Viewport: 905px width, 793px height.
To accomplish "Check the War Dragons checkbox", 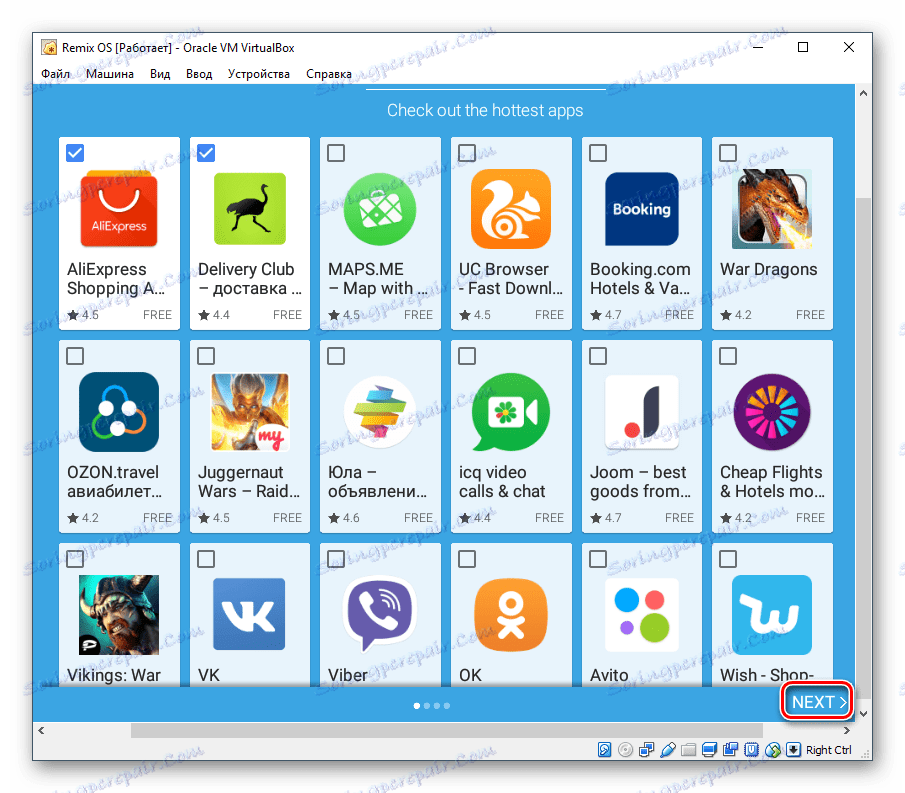I will point(728,153).
